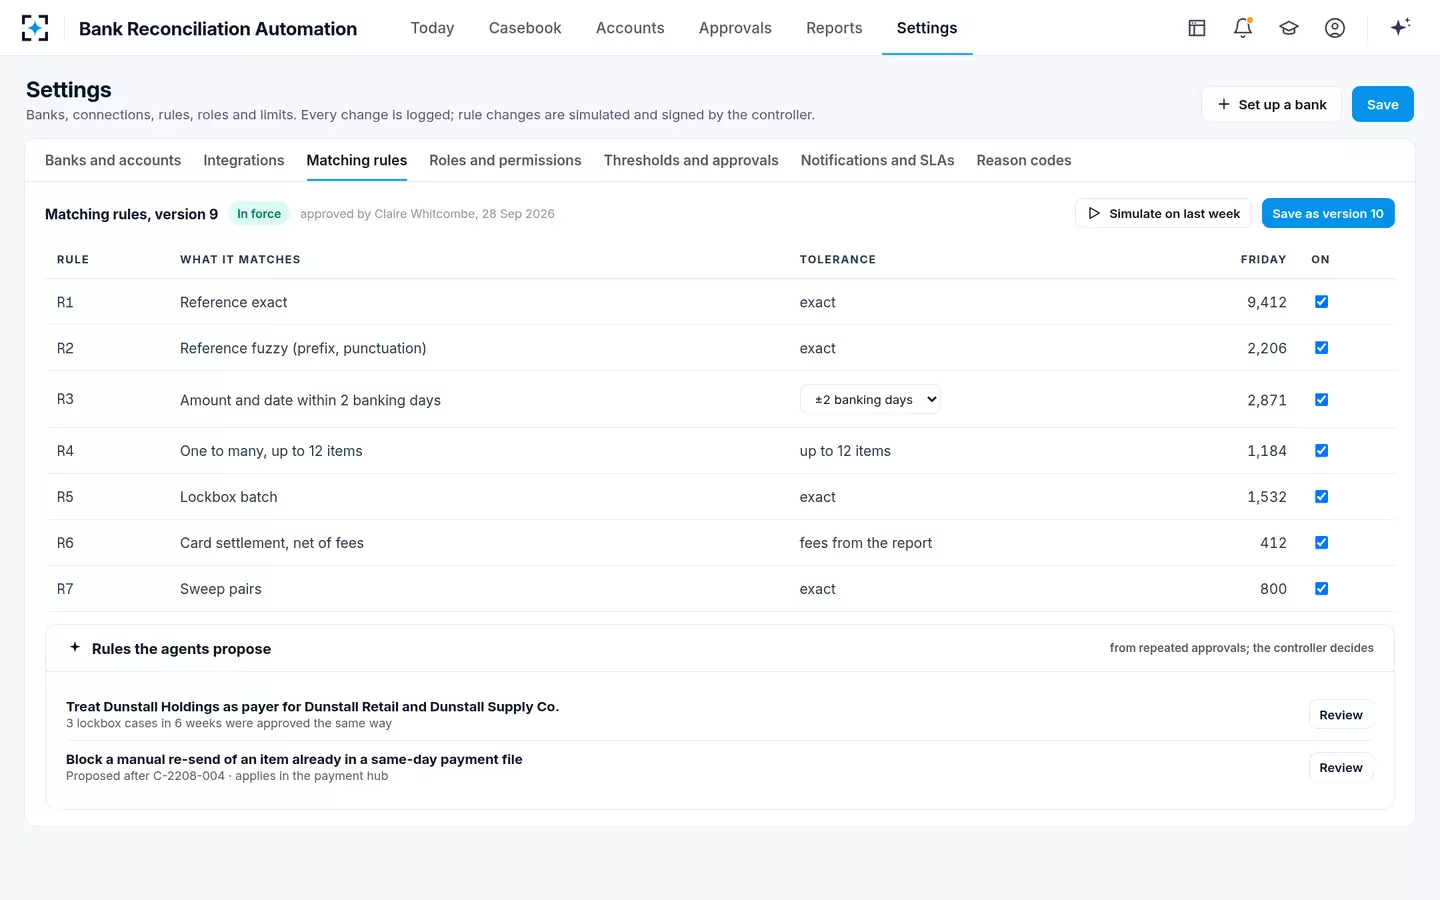Click the tolerance fees from the report
This screenshot has height=900, width=1440.
(866, 543)
